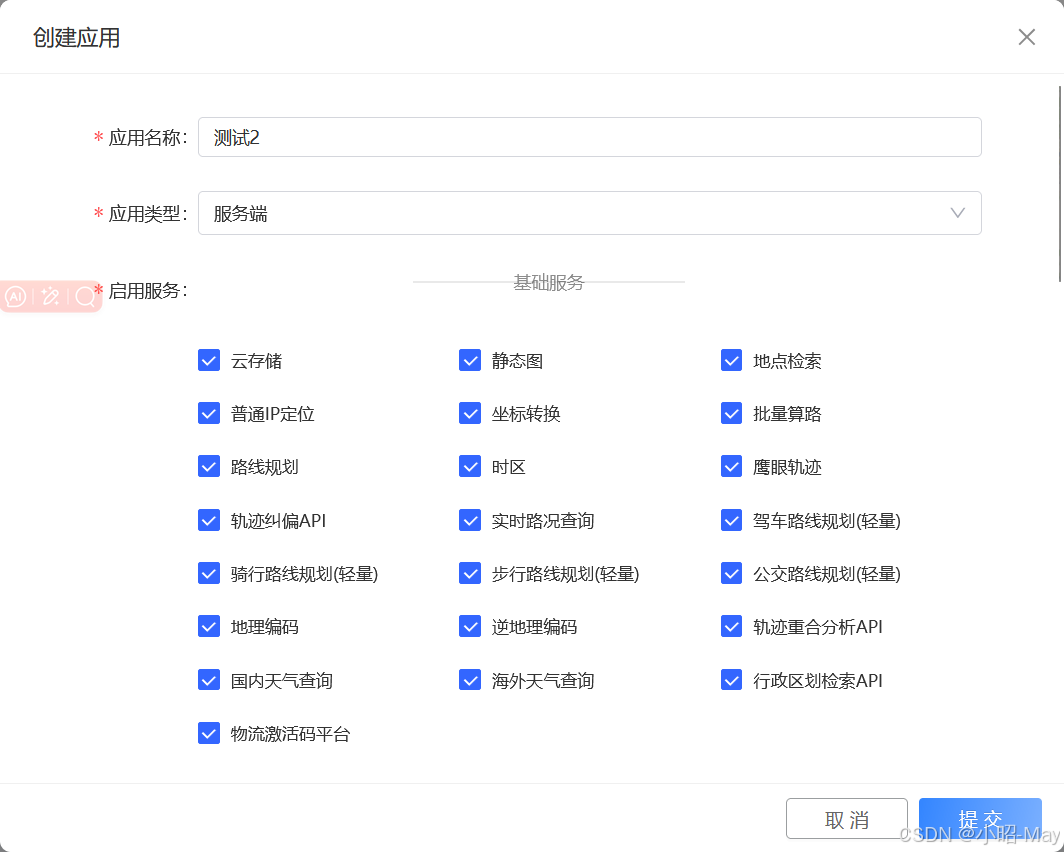Screen dimensions: 1064x852
Task: Uncheck the 静态图 checkbox
Action: pos(470,360)
